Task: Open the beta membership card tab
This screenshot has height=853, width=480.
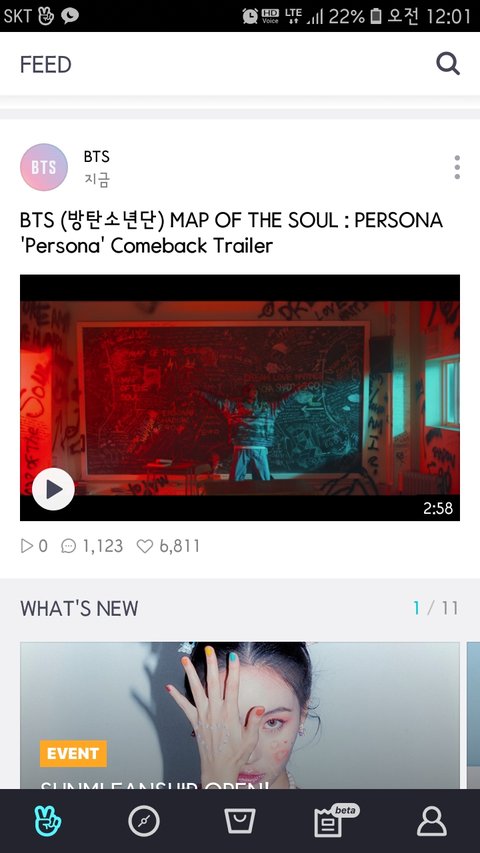Action: point(336,820)
